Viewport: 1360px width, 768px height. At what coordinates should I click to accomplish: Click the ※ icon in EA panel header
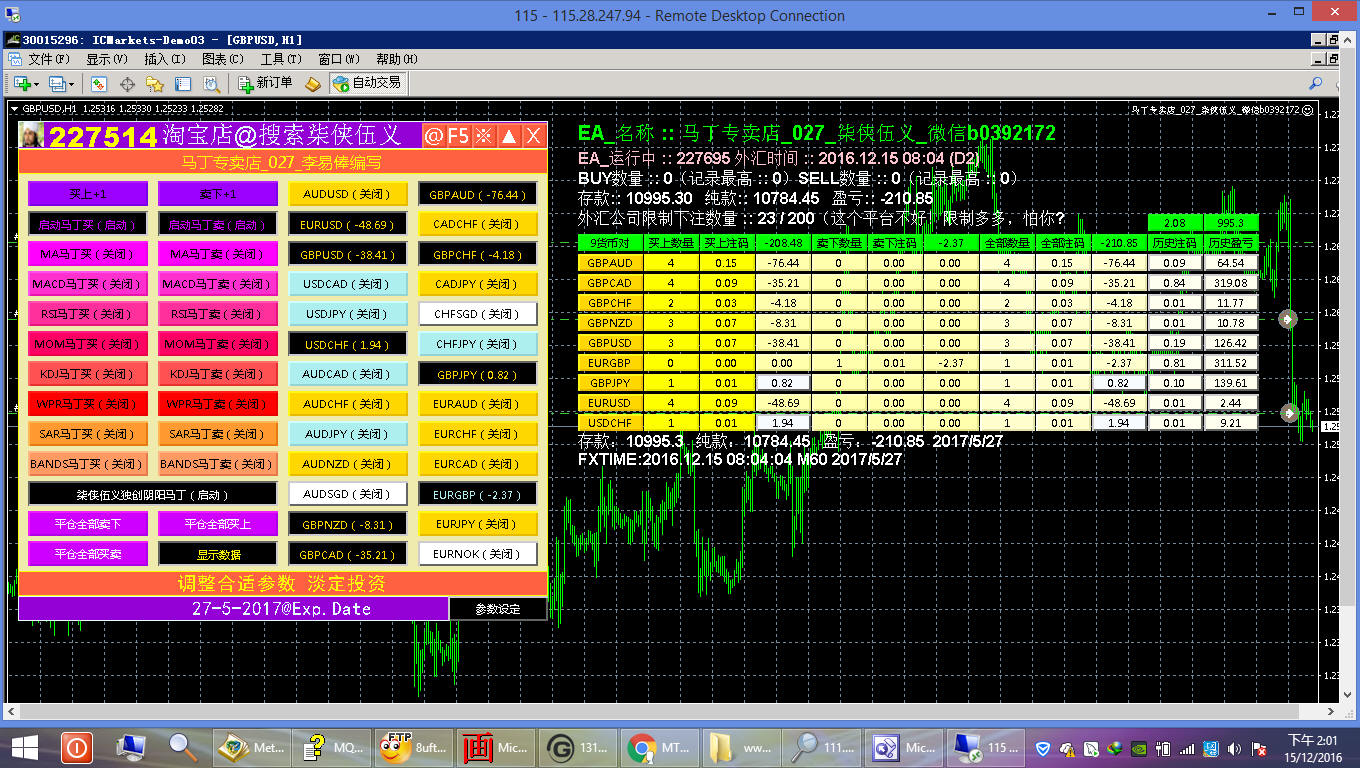[483, 136]
